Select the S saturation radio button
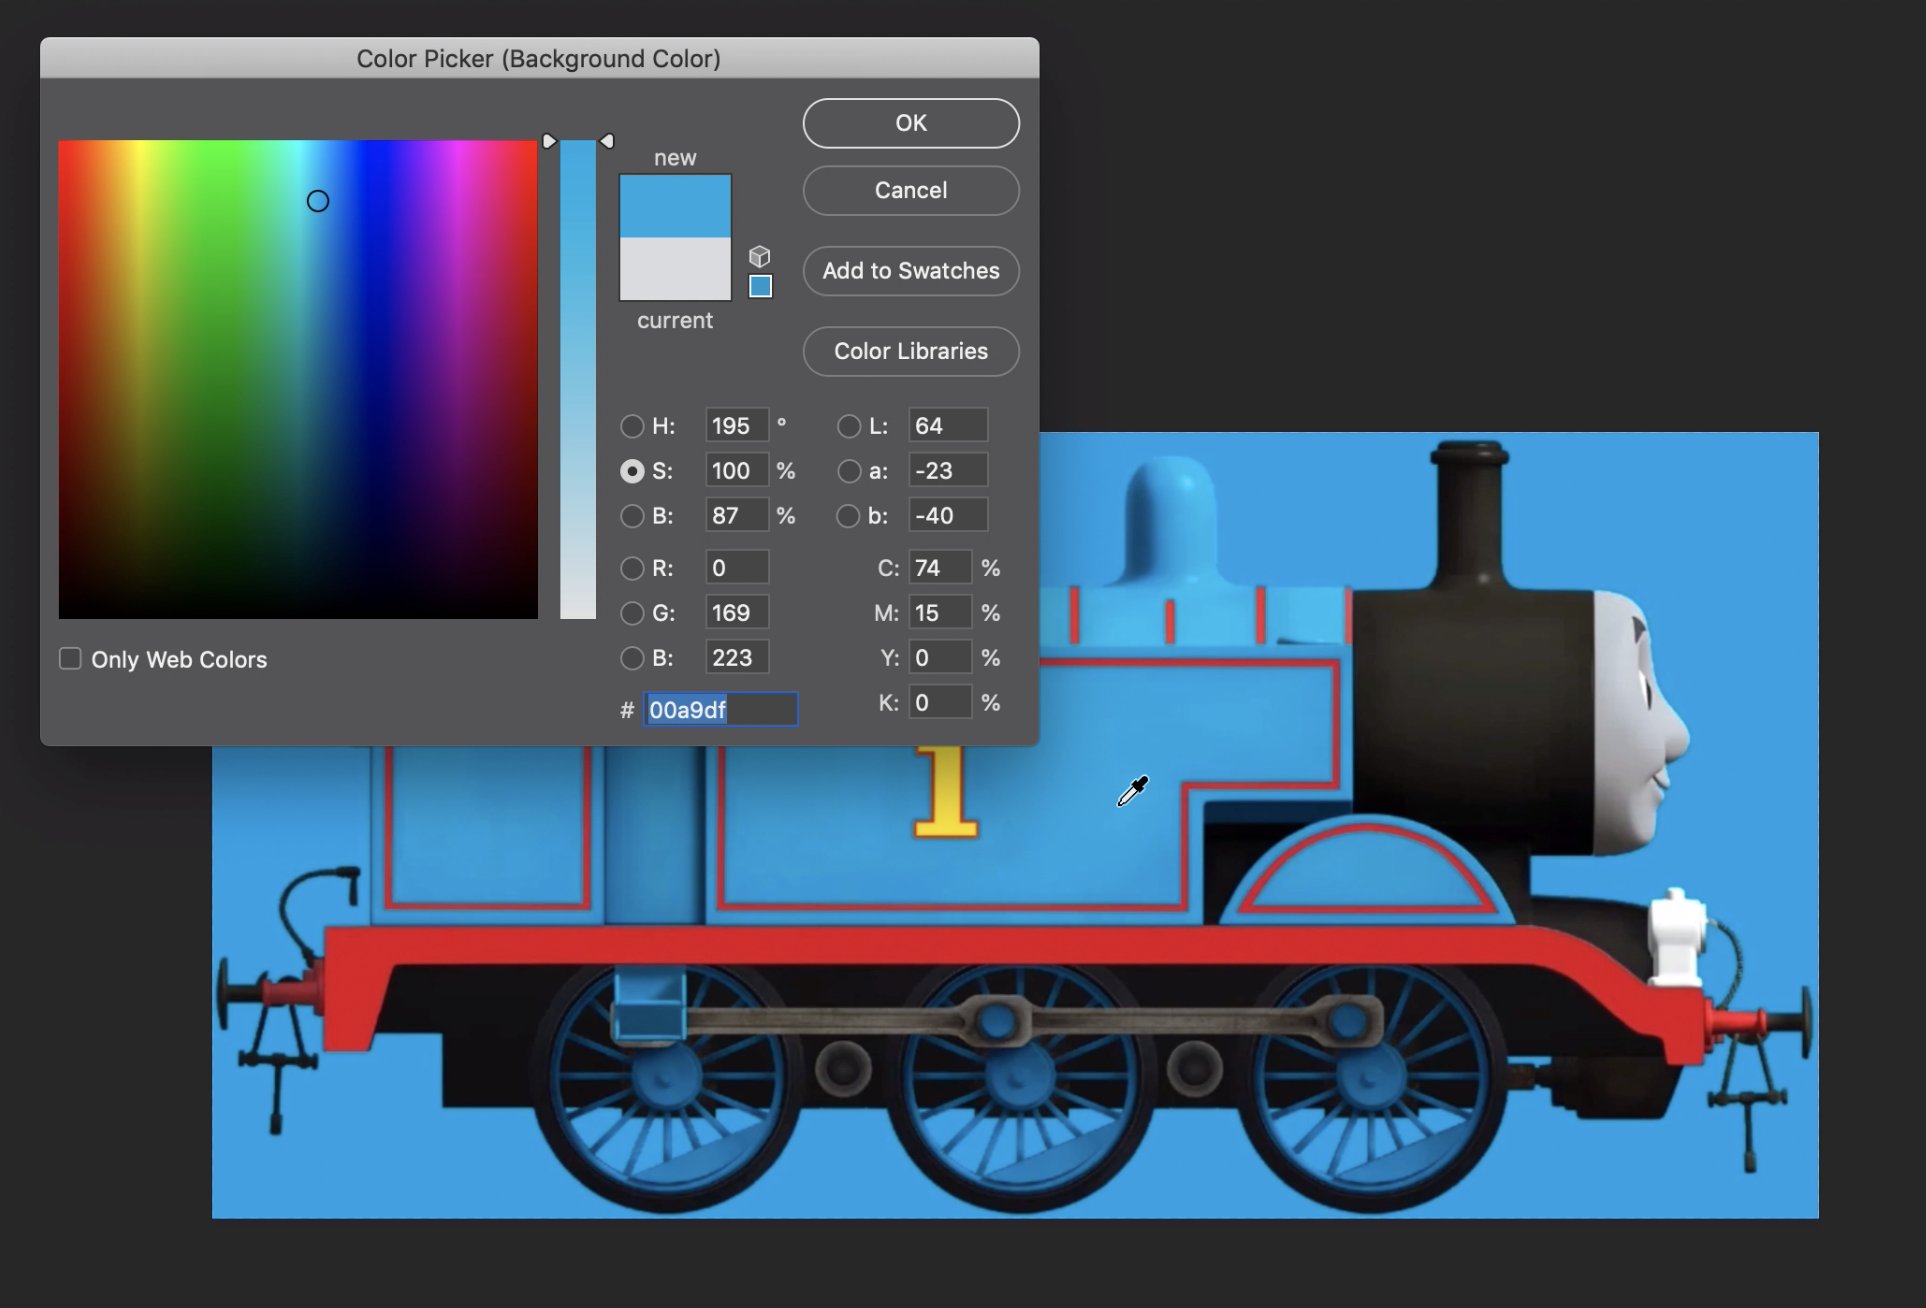This screenshot has width=1926, height=1308. 632,471
